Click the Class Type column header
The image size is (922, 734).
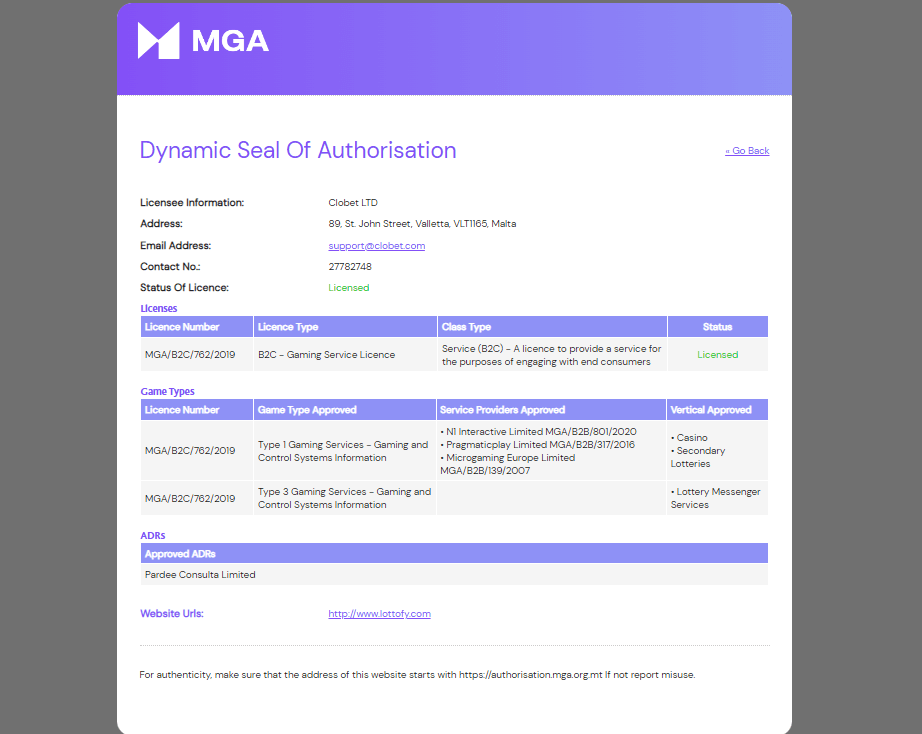tap(552, 326)
